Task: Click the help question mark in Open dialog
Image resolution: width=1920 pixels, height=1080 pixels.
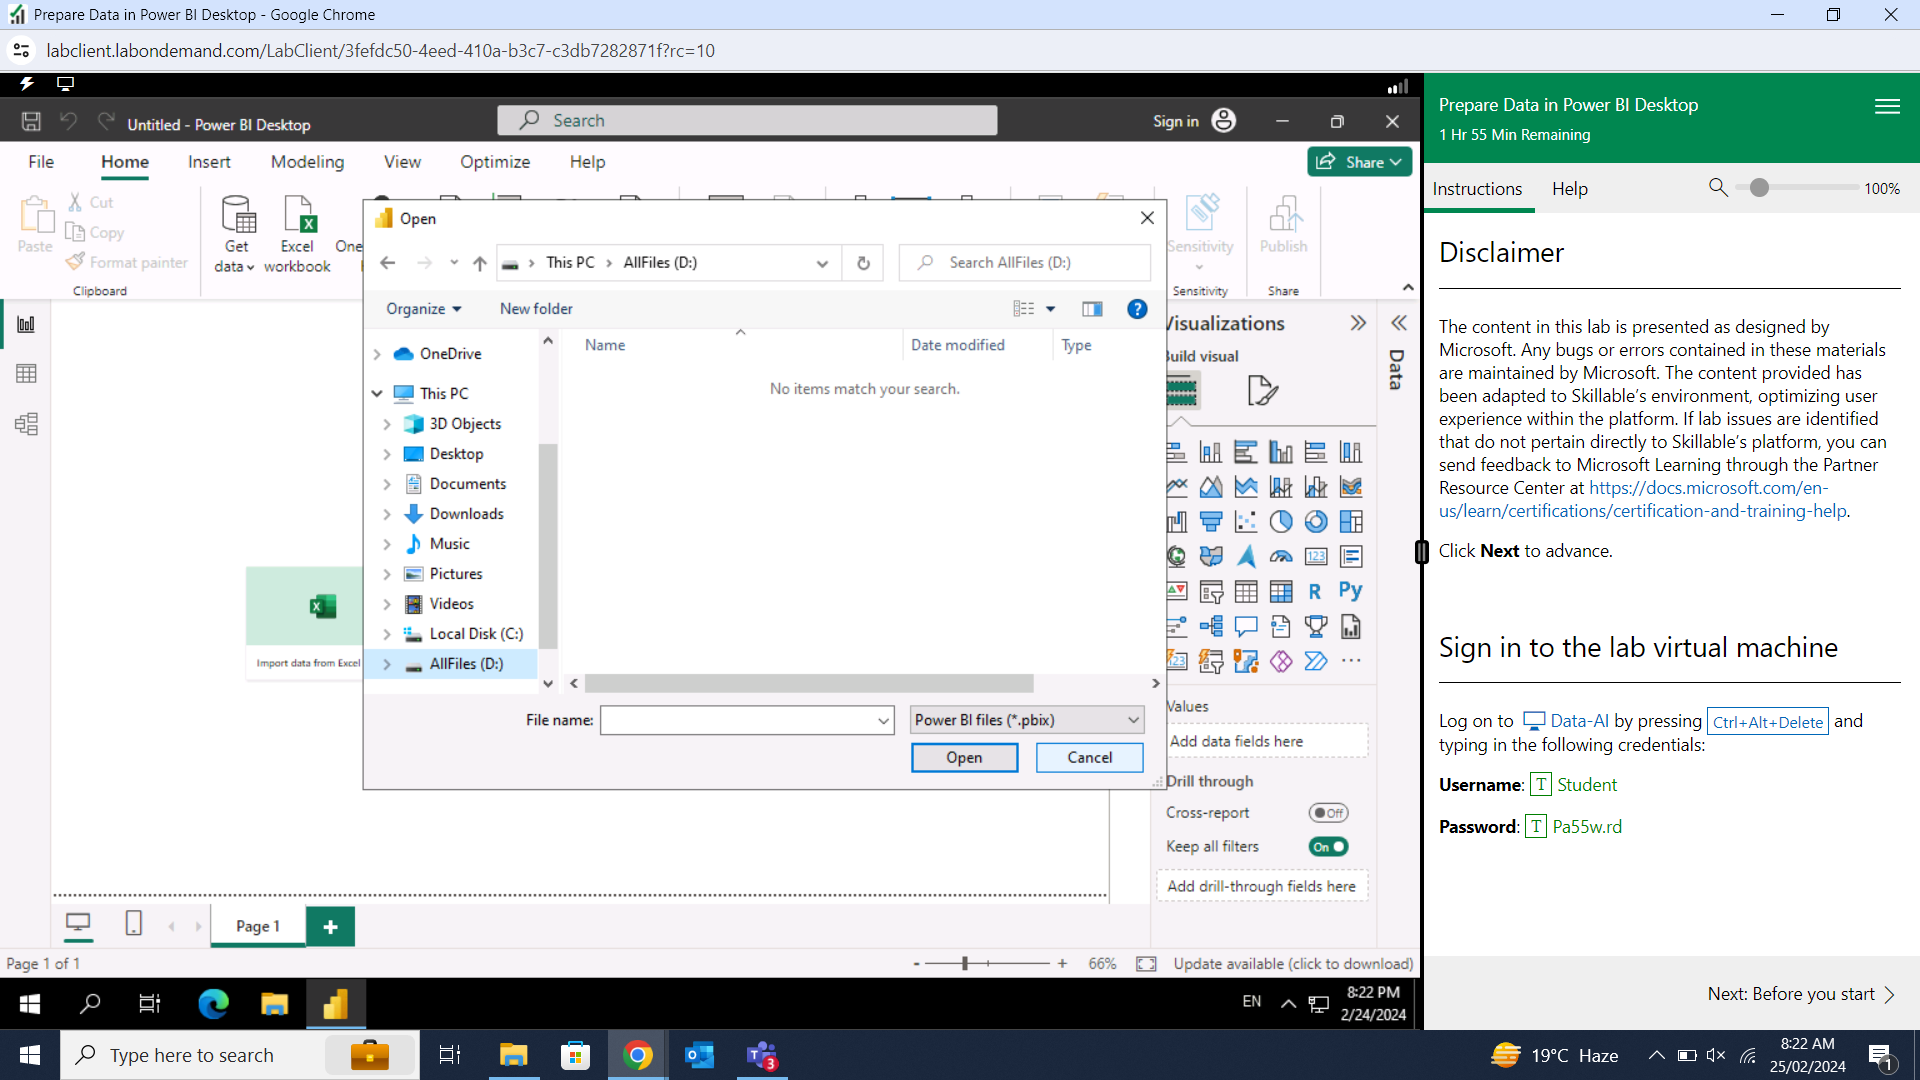Action: click(x=1137, y=309)
